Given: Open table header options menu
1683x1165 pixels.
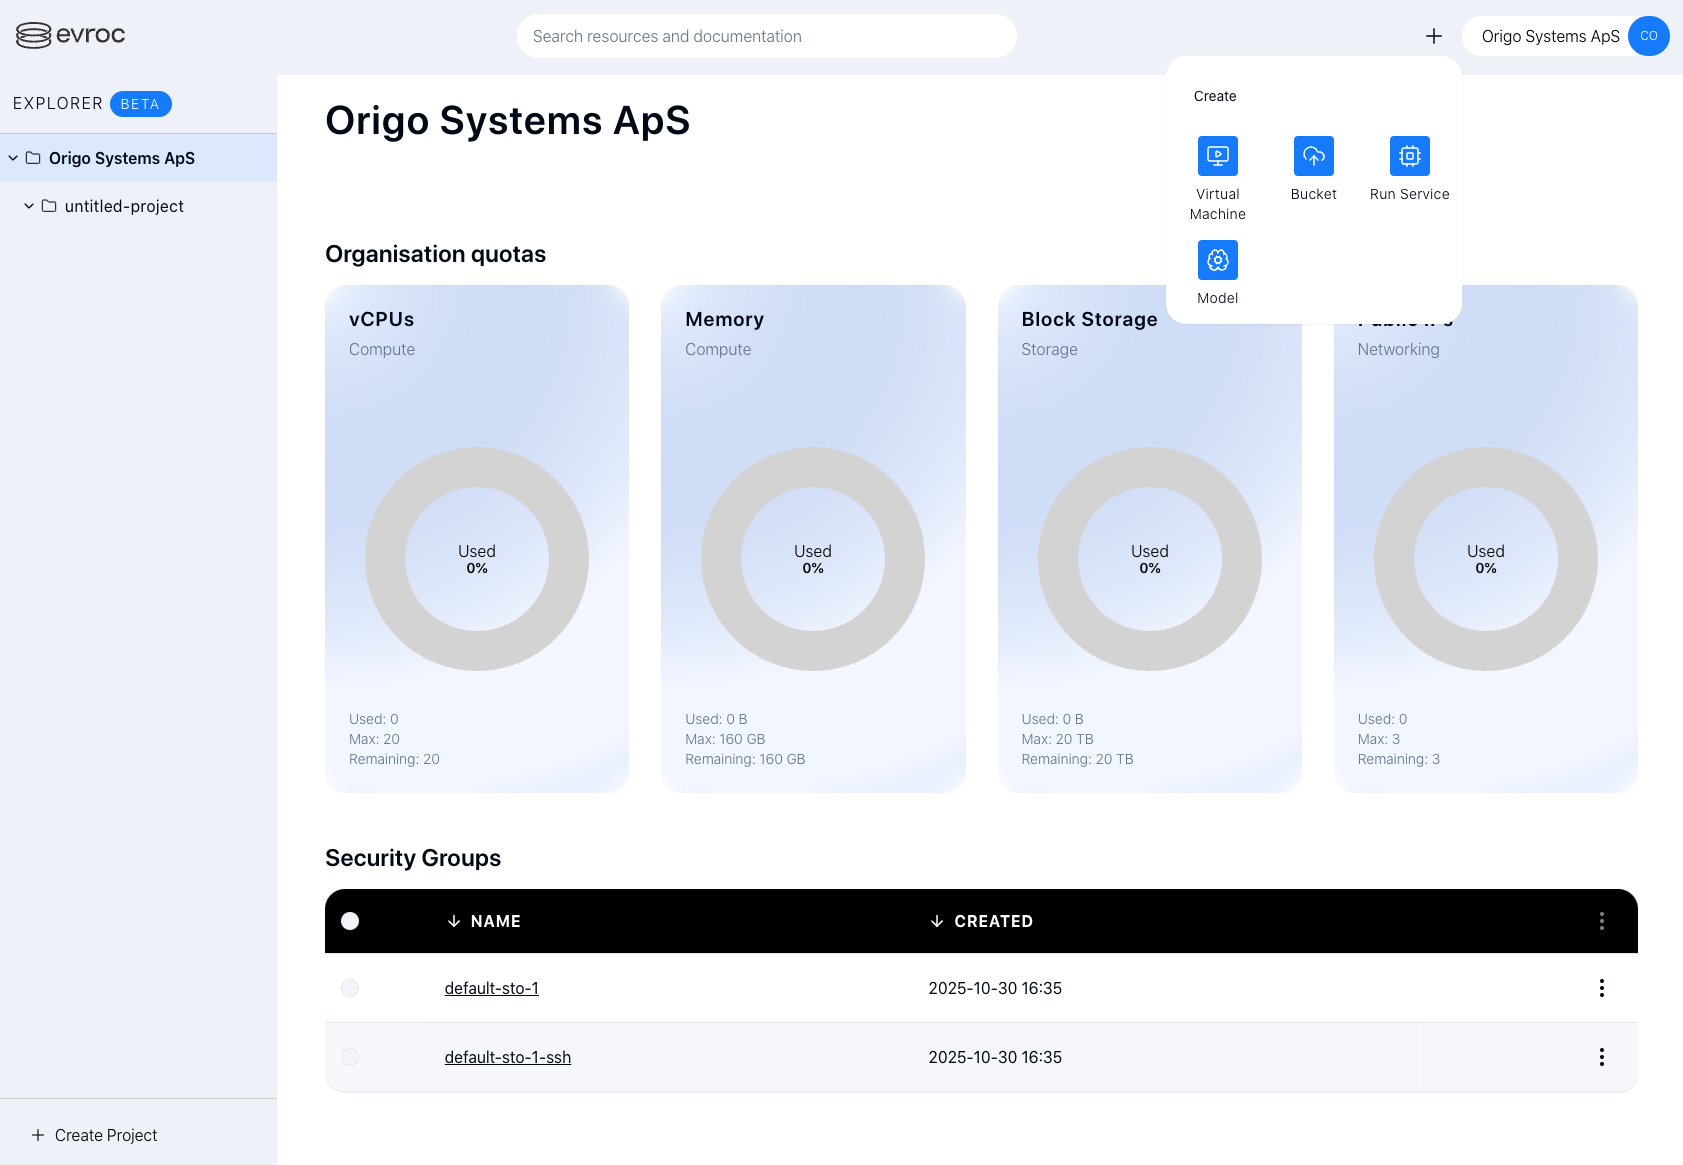Looking at the screenshot, I should 1601,921.
